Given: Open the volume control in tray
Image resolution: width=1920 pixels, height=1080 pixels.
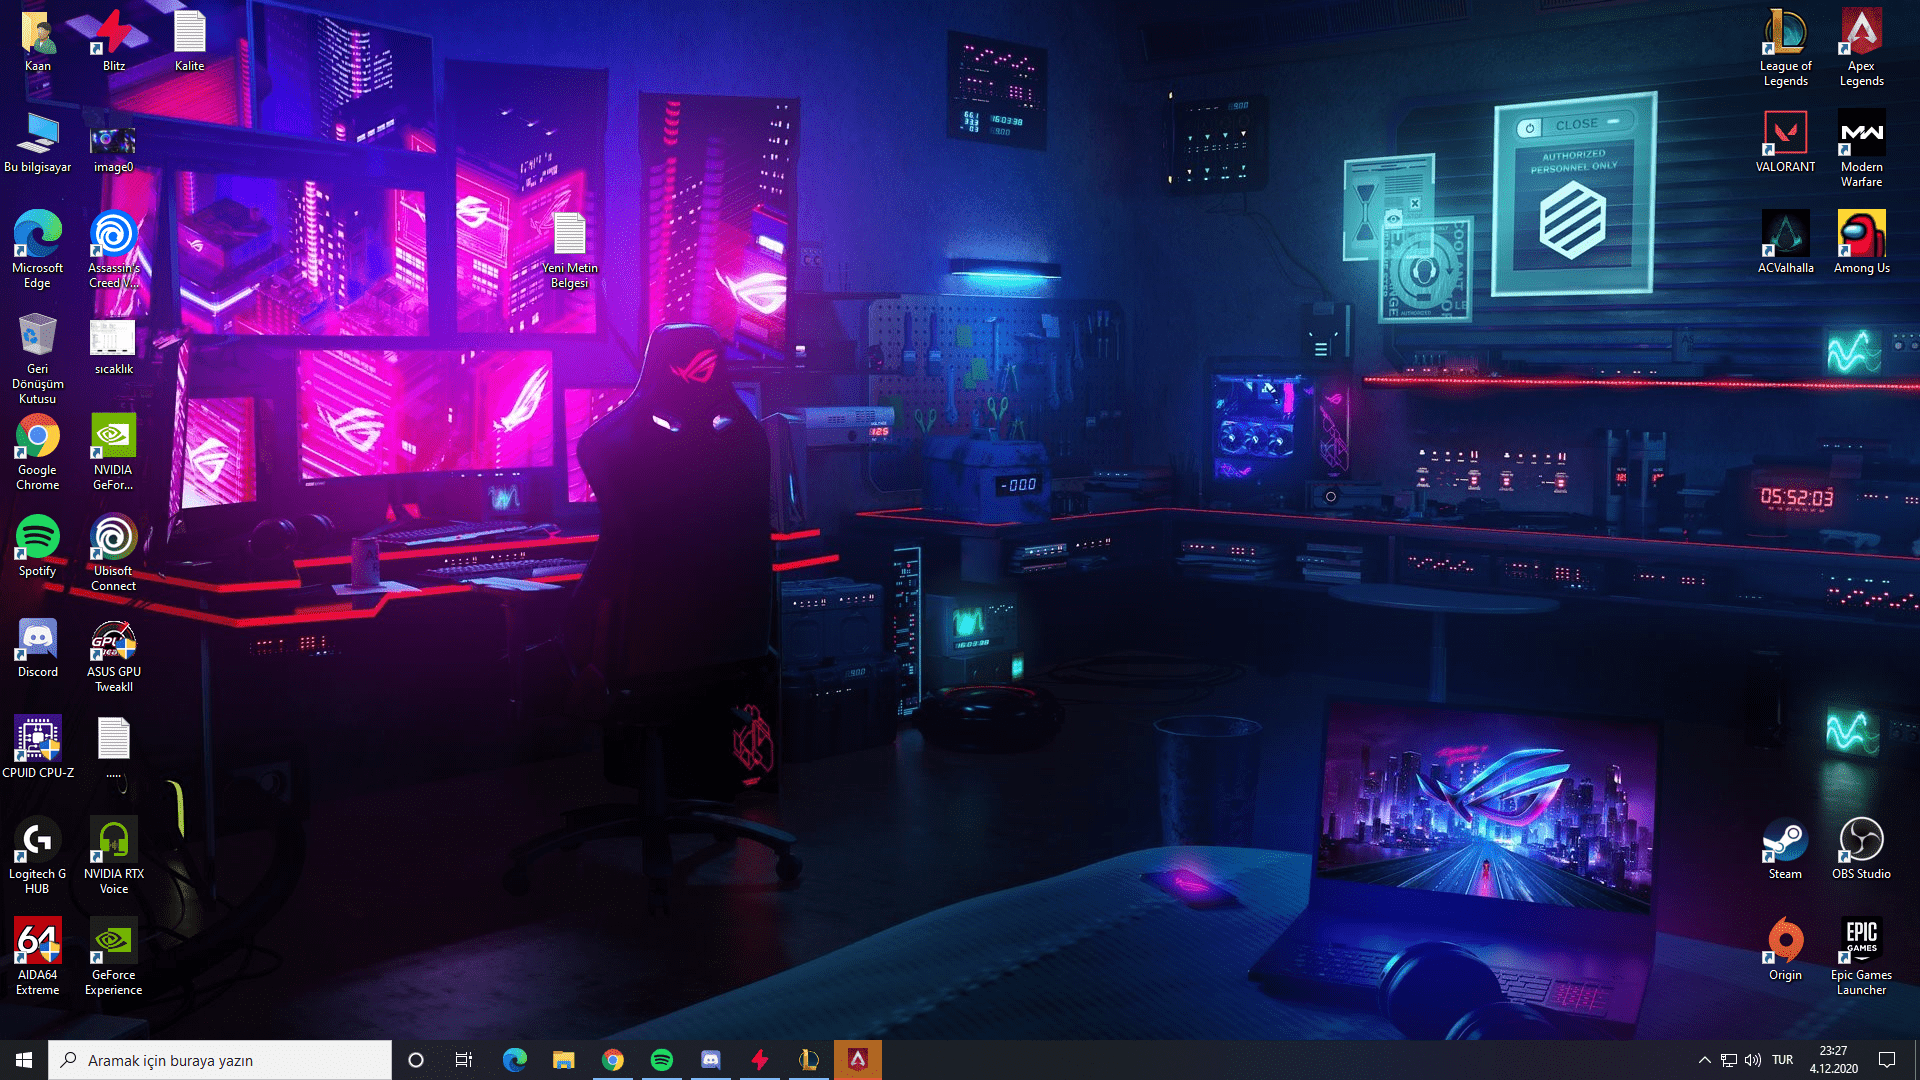Looking at the screenshot, I should [x=1753, y=1060].
